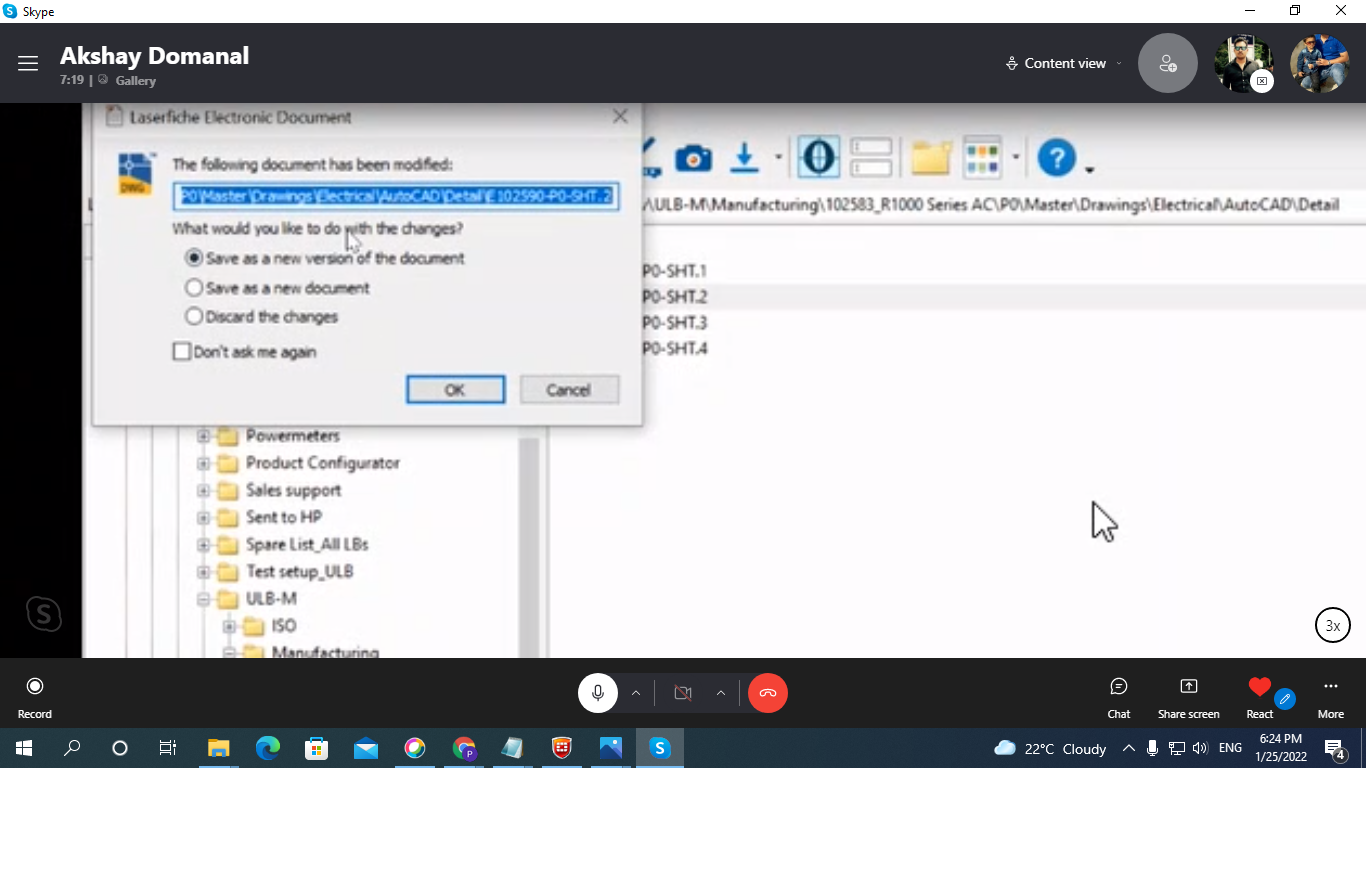Open File Explorer from the taskbar
The width and height of the screenshot is (1366, 888).
pyautogui.click(x=219, y=748)
